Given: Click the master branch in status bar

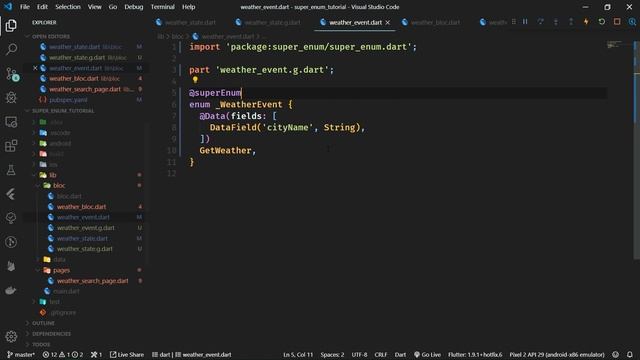Looking at the screenshot, I should pos(21,354).
